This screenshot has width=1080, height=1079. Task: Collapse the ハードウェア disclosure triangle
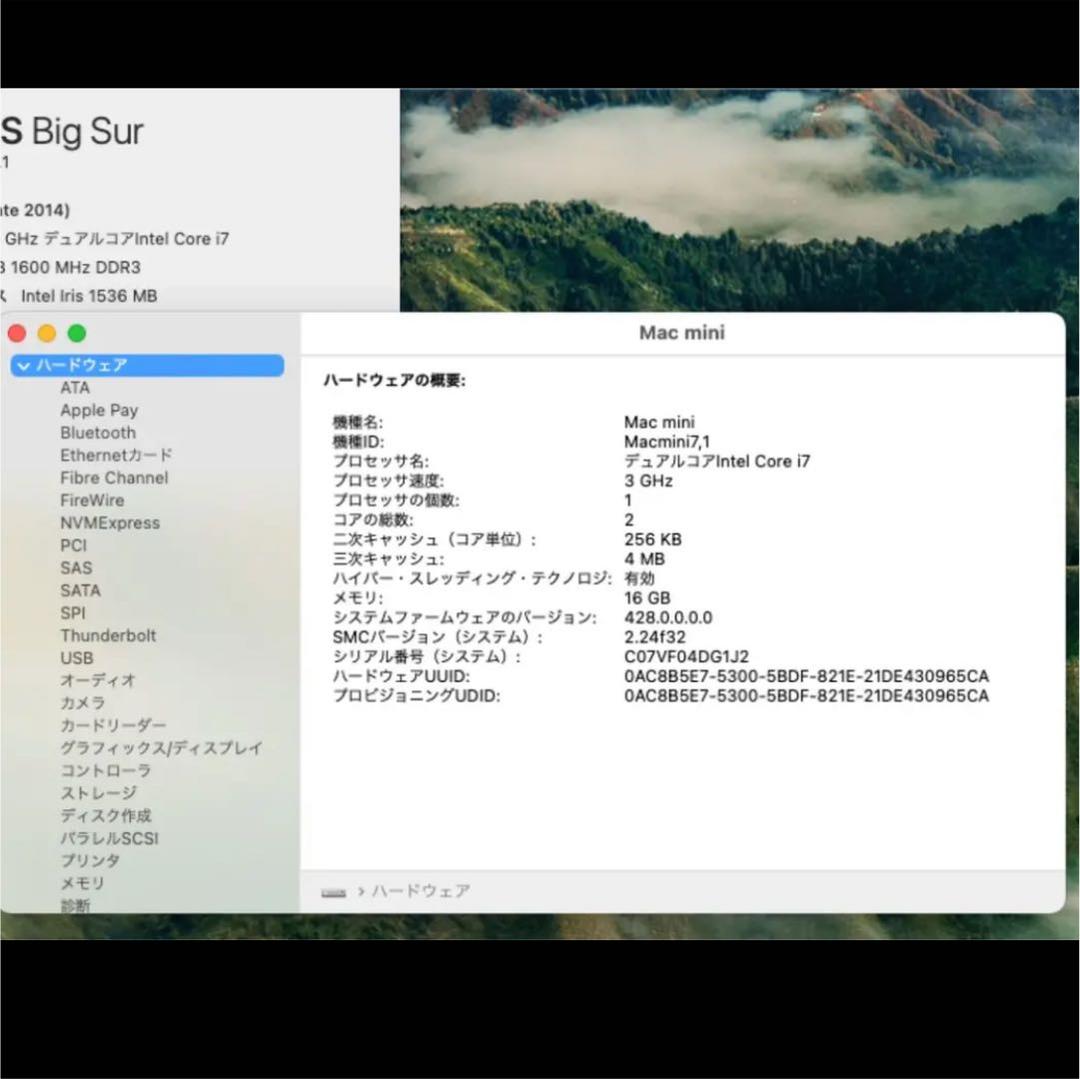click(22, 366)
